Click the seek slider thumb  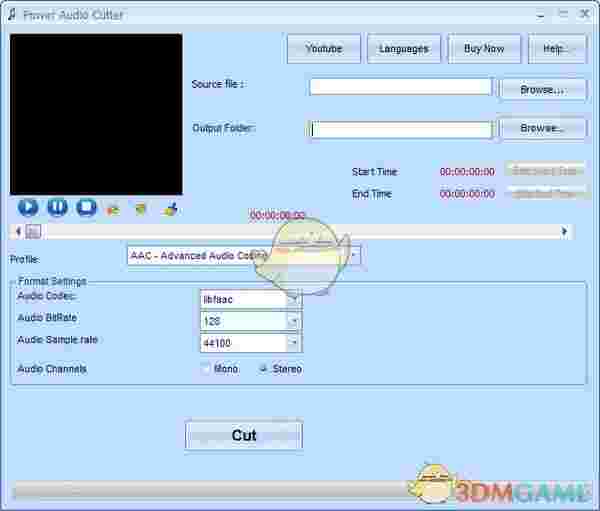coord(33,232)
